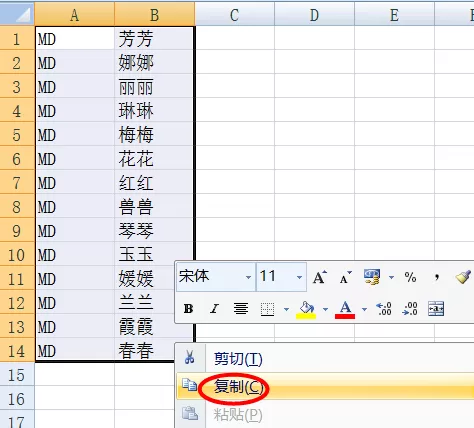Click the Bold button in mini toolbar
This screenshot has height=428, width=474.
[188, 309]
